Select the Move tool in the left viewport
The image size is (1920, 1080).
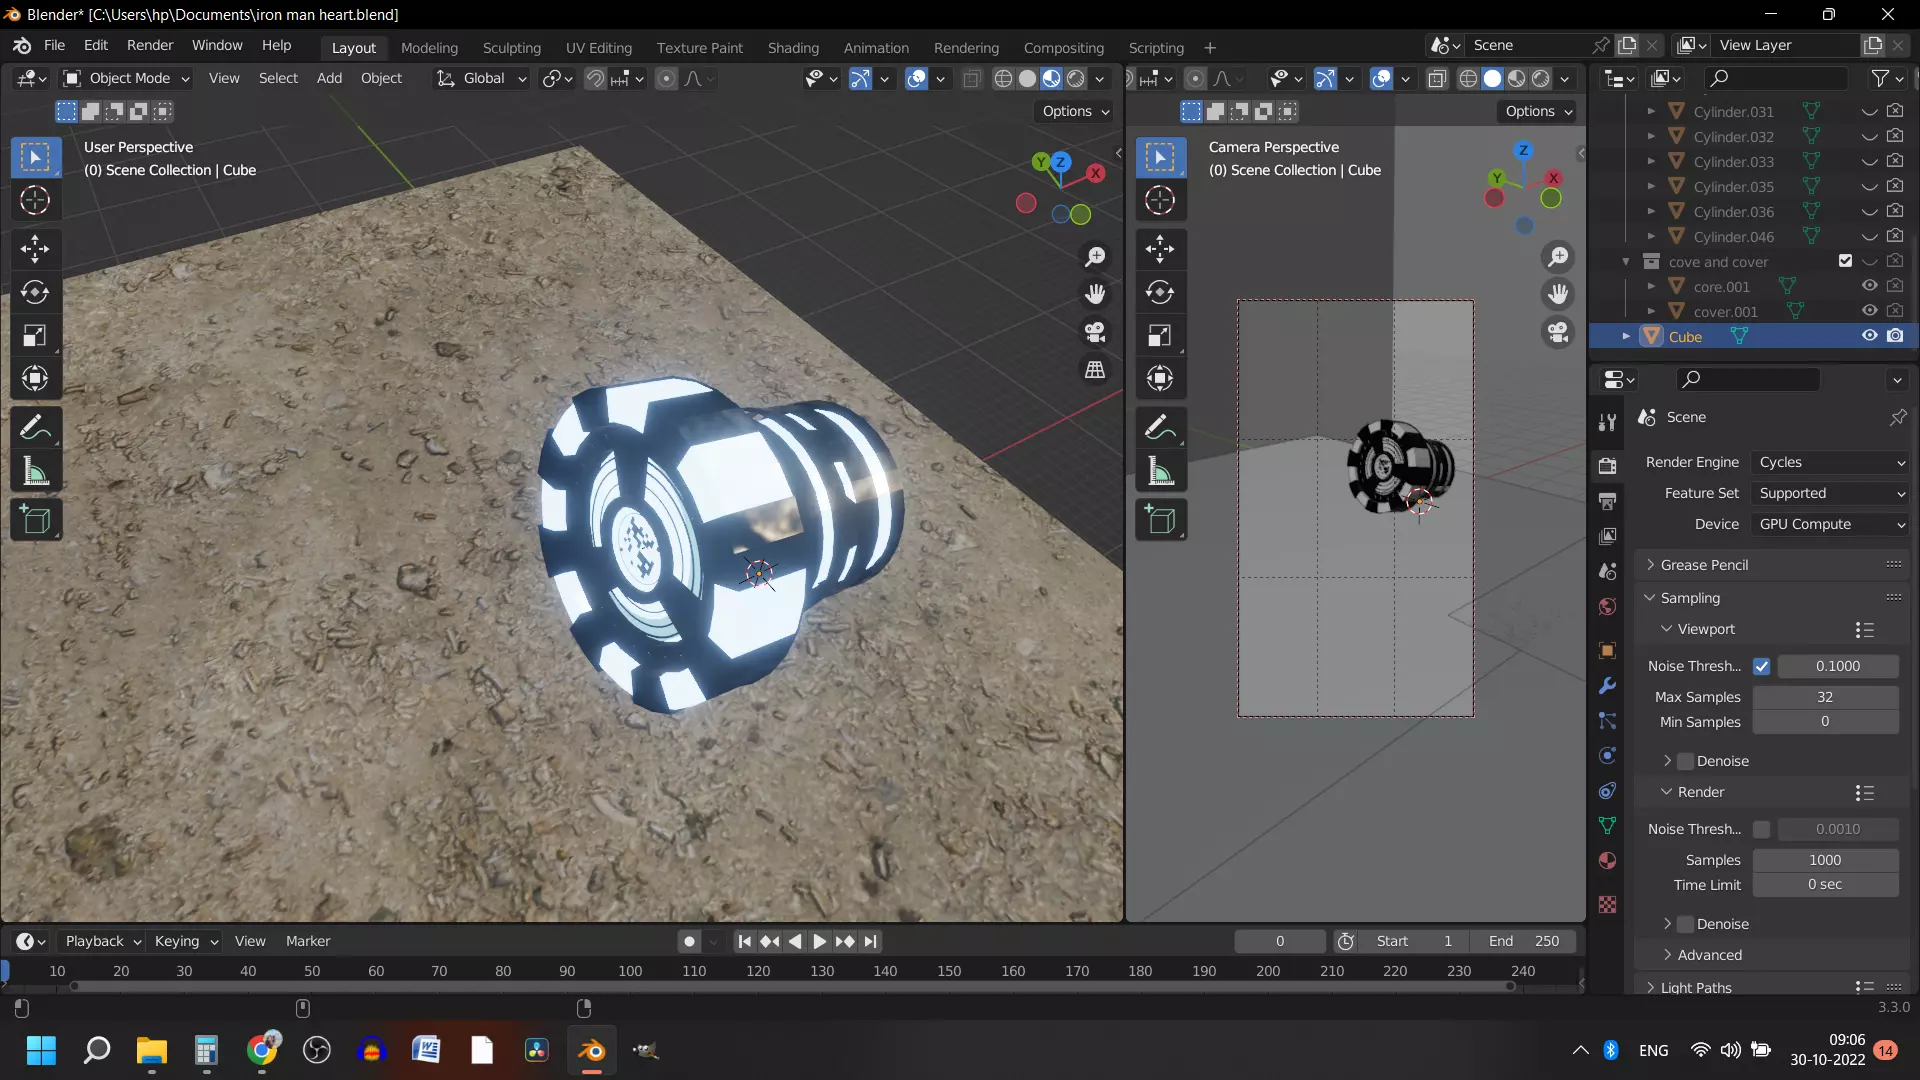(x=35, y=249)
